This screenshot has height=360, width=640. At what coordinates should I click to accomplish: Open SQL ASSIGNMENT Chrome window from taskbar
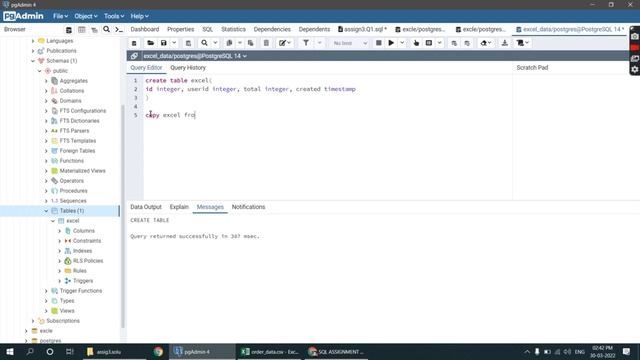pyautogui.click(x=336, y=351)
